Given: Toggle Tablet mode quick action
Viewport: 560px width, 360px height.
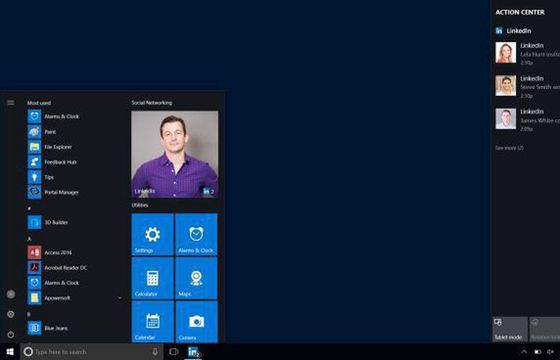Looking at the screenshot, I should click(510, 329).
